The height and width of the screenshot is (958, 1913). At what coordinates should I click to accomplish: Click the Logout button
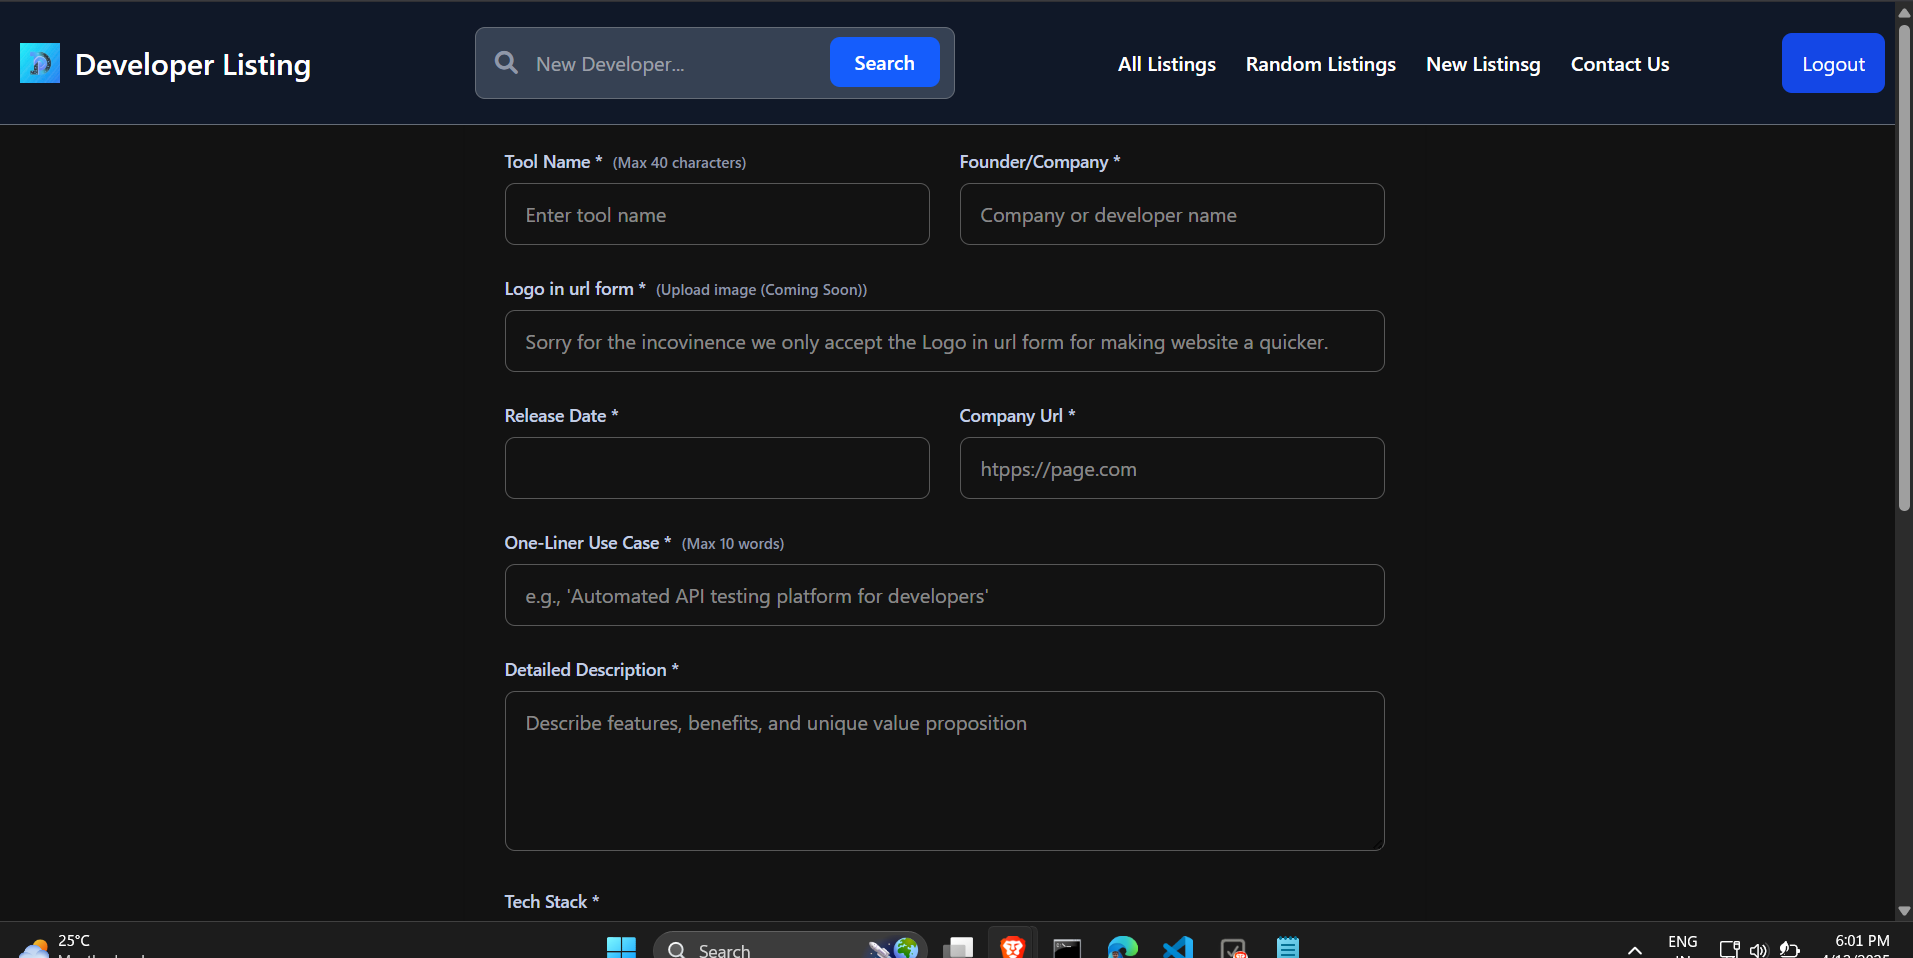coord(1832,63)
